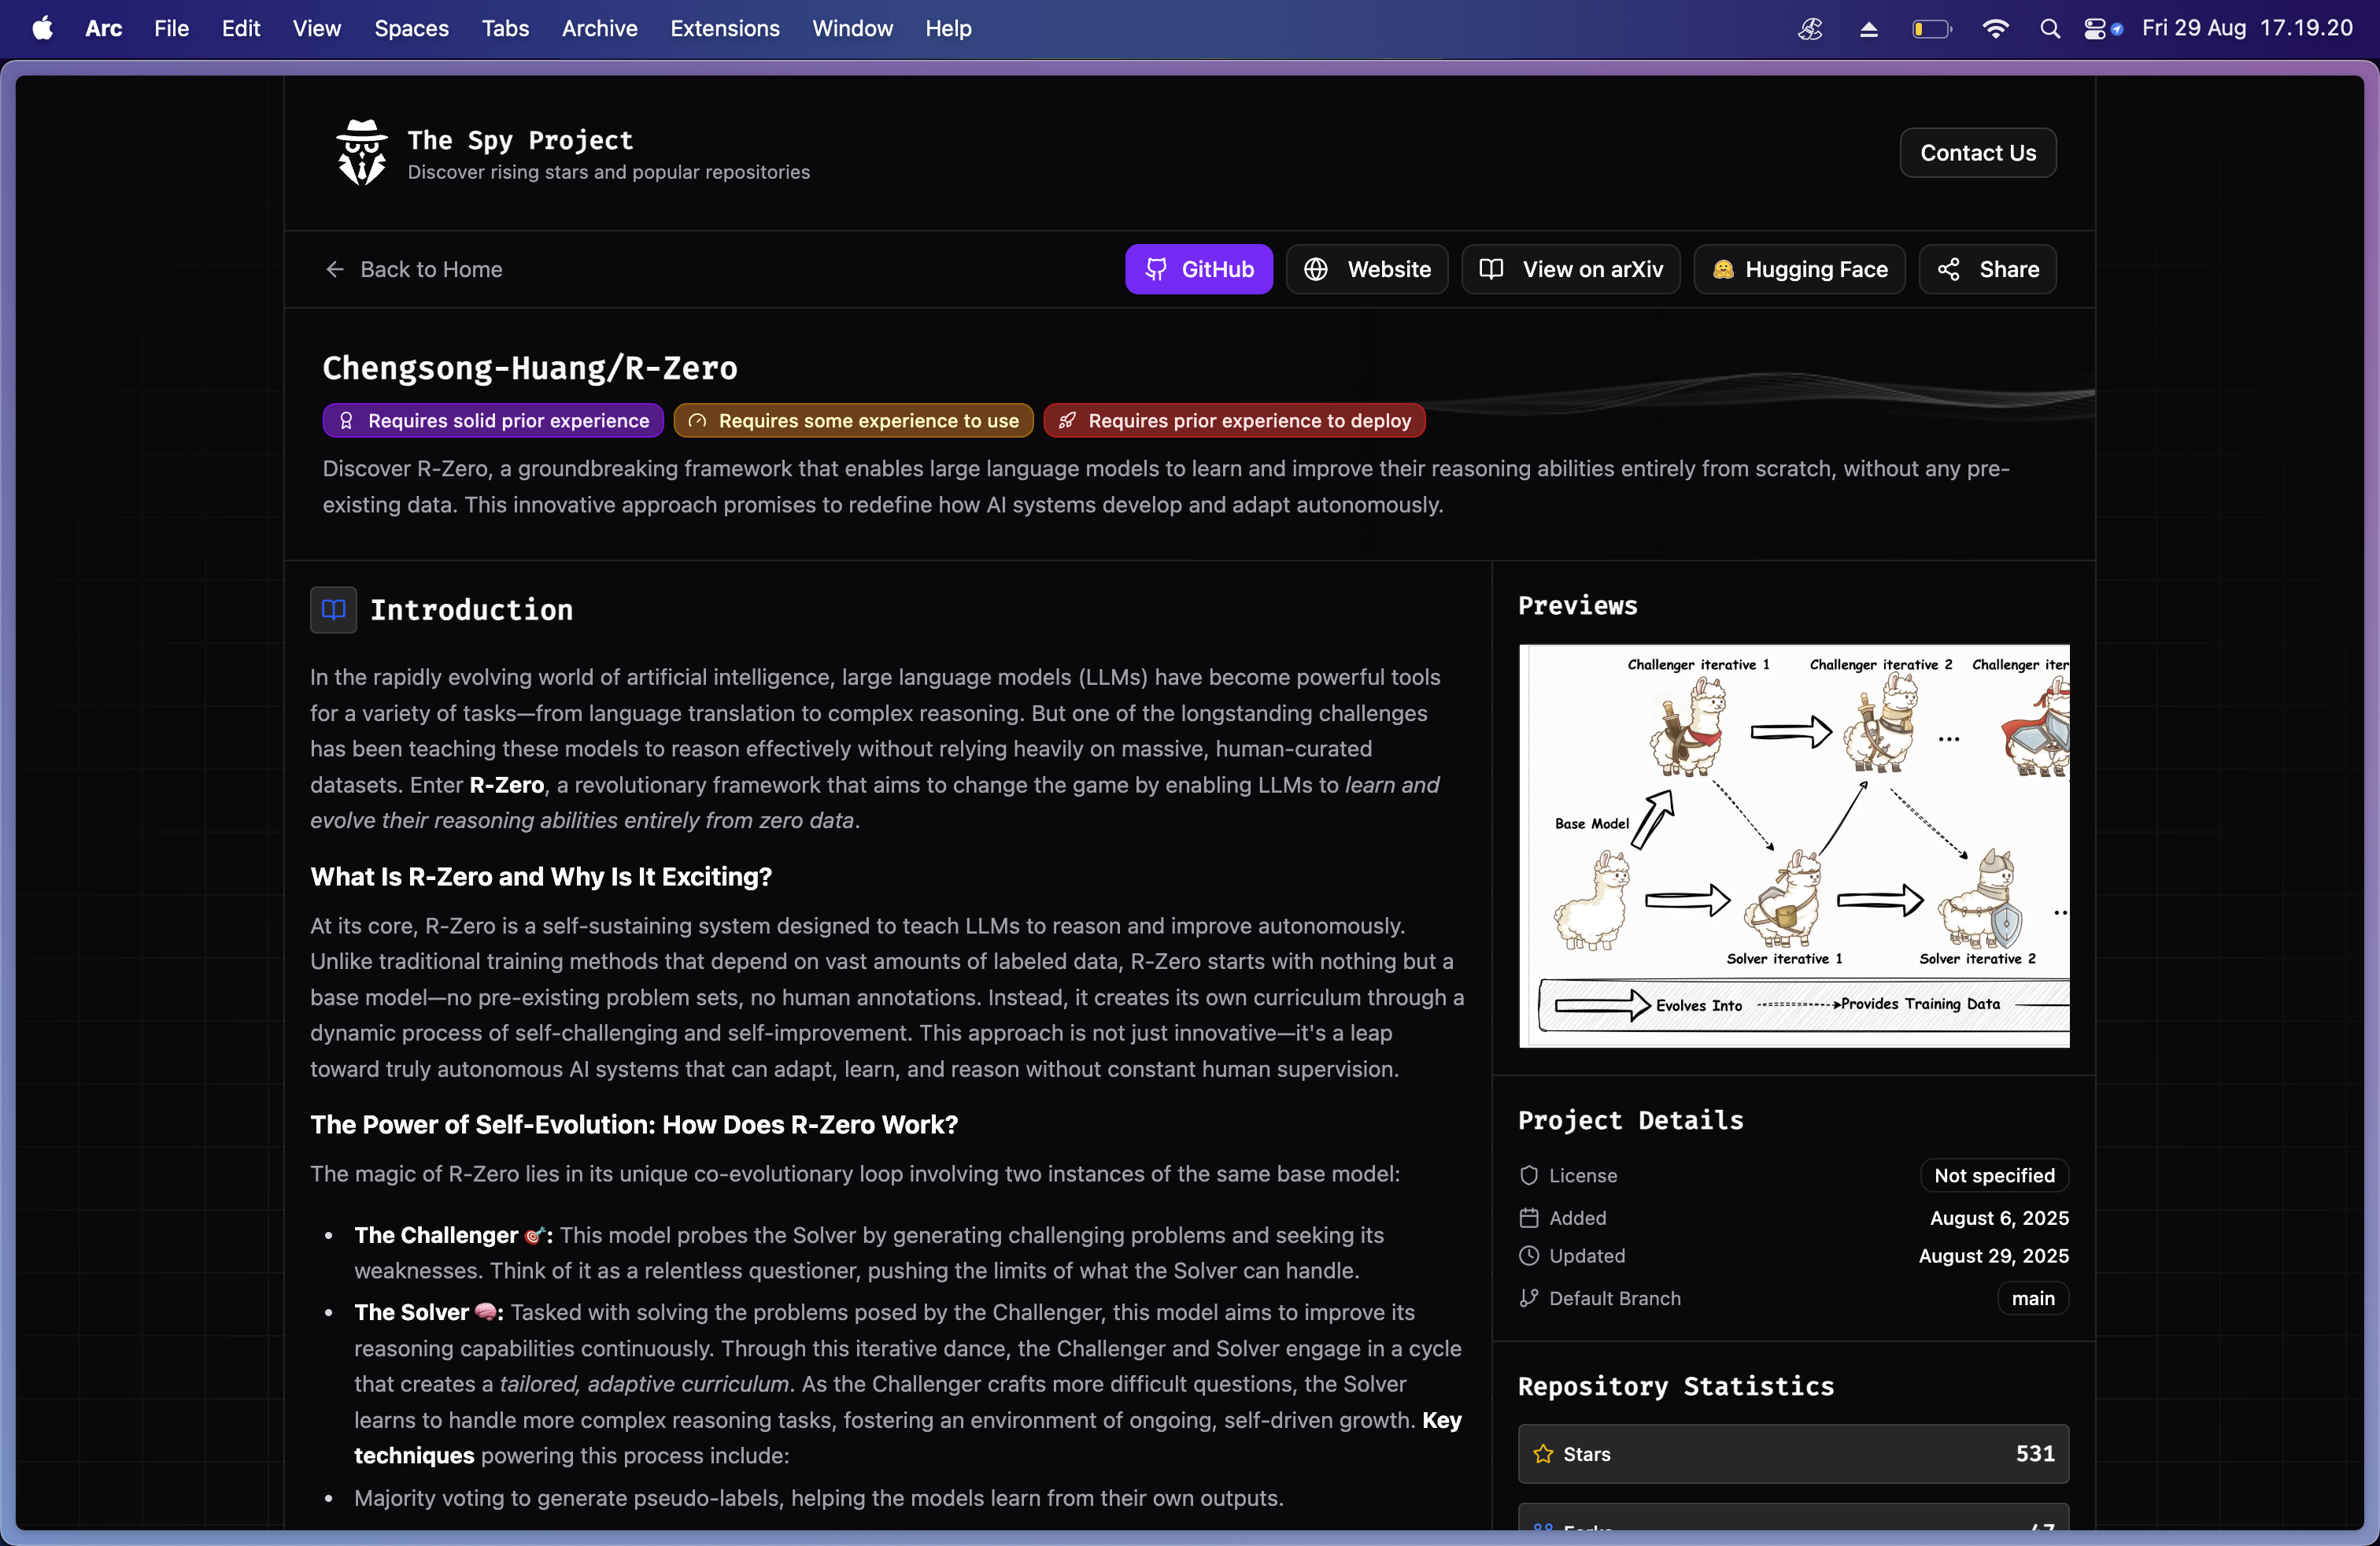Image resolution: width=2380 pixels, height=1546 pixels.
Task: Click the date and time display
Action: pos(2247,28)
